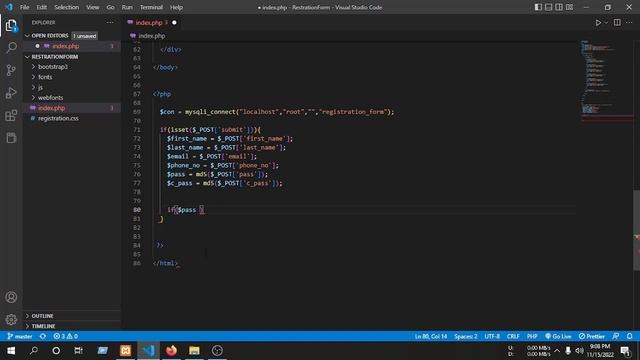Click index.php in the breadcrumb

pos(151,36)
